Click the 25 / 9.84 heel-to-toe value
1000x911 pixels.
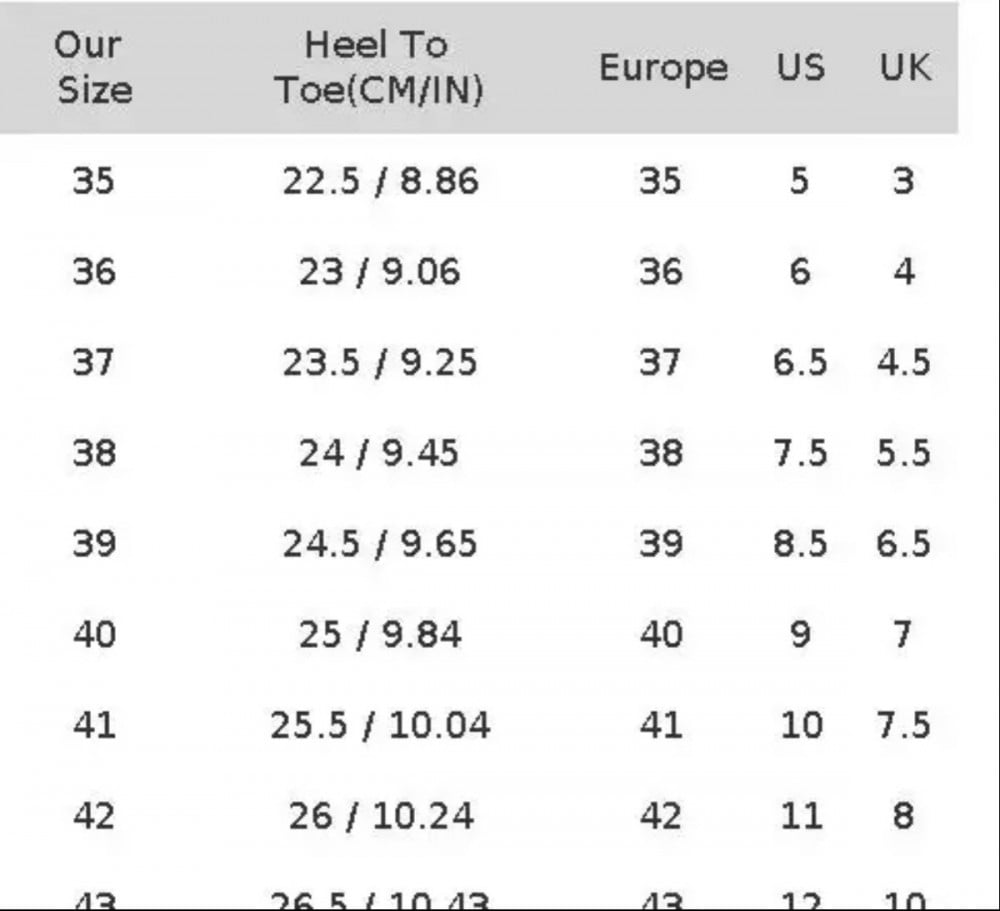(x=380, y=634)
